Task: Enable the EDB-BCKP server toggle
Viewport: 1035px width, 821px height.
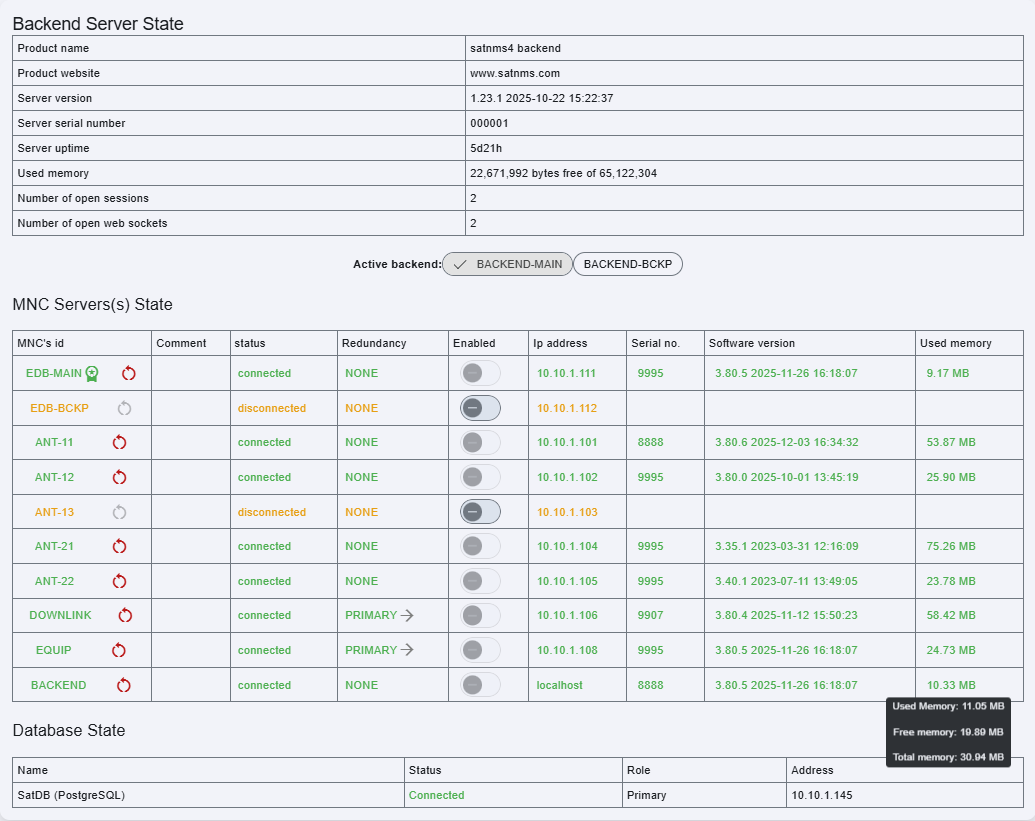Action: [x=478, y=407]
